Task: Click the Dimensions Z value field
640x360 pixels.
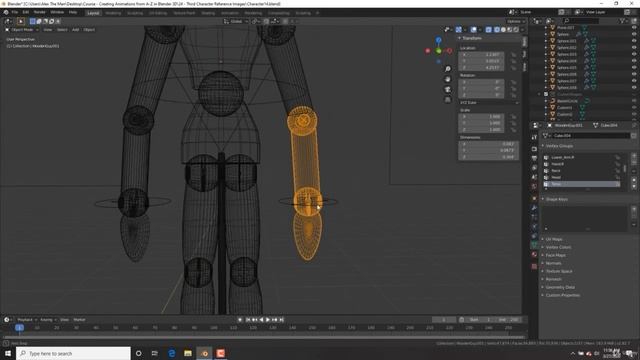Action: 489,157
